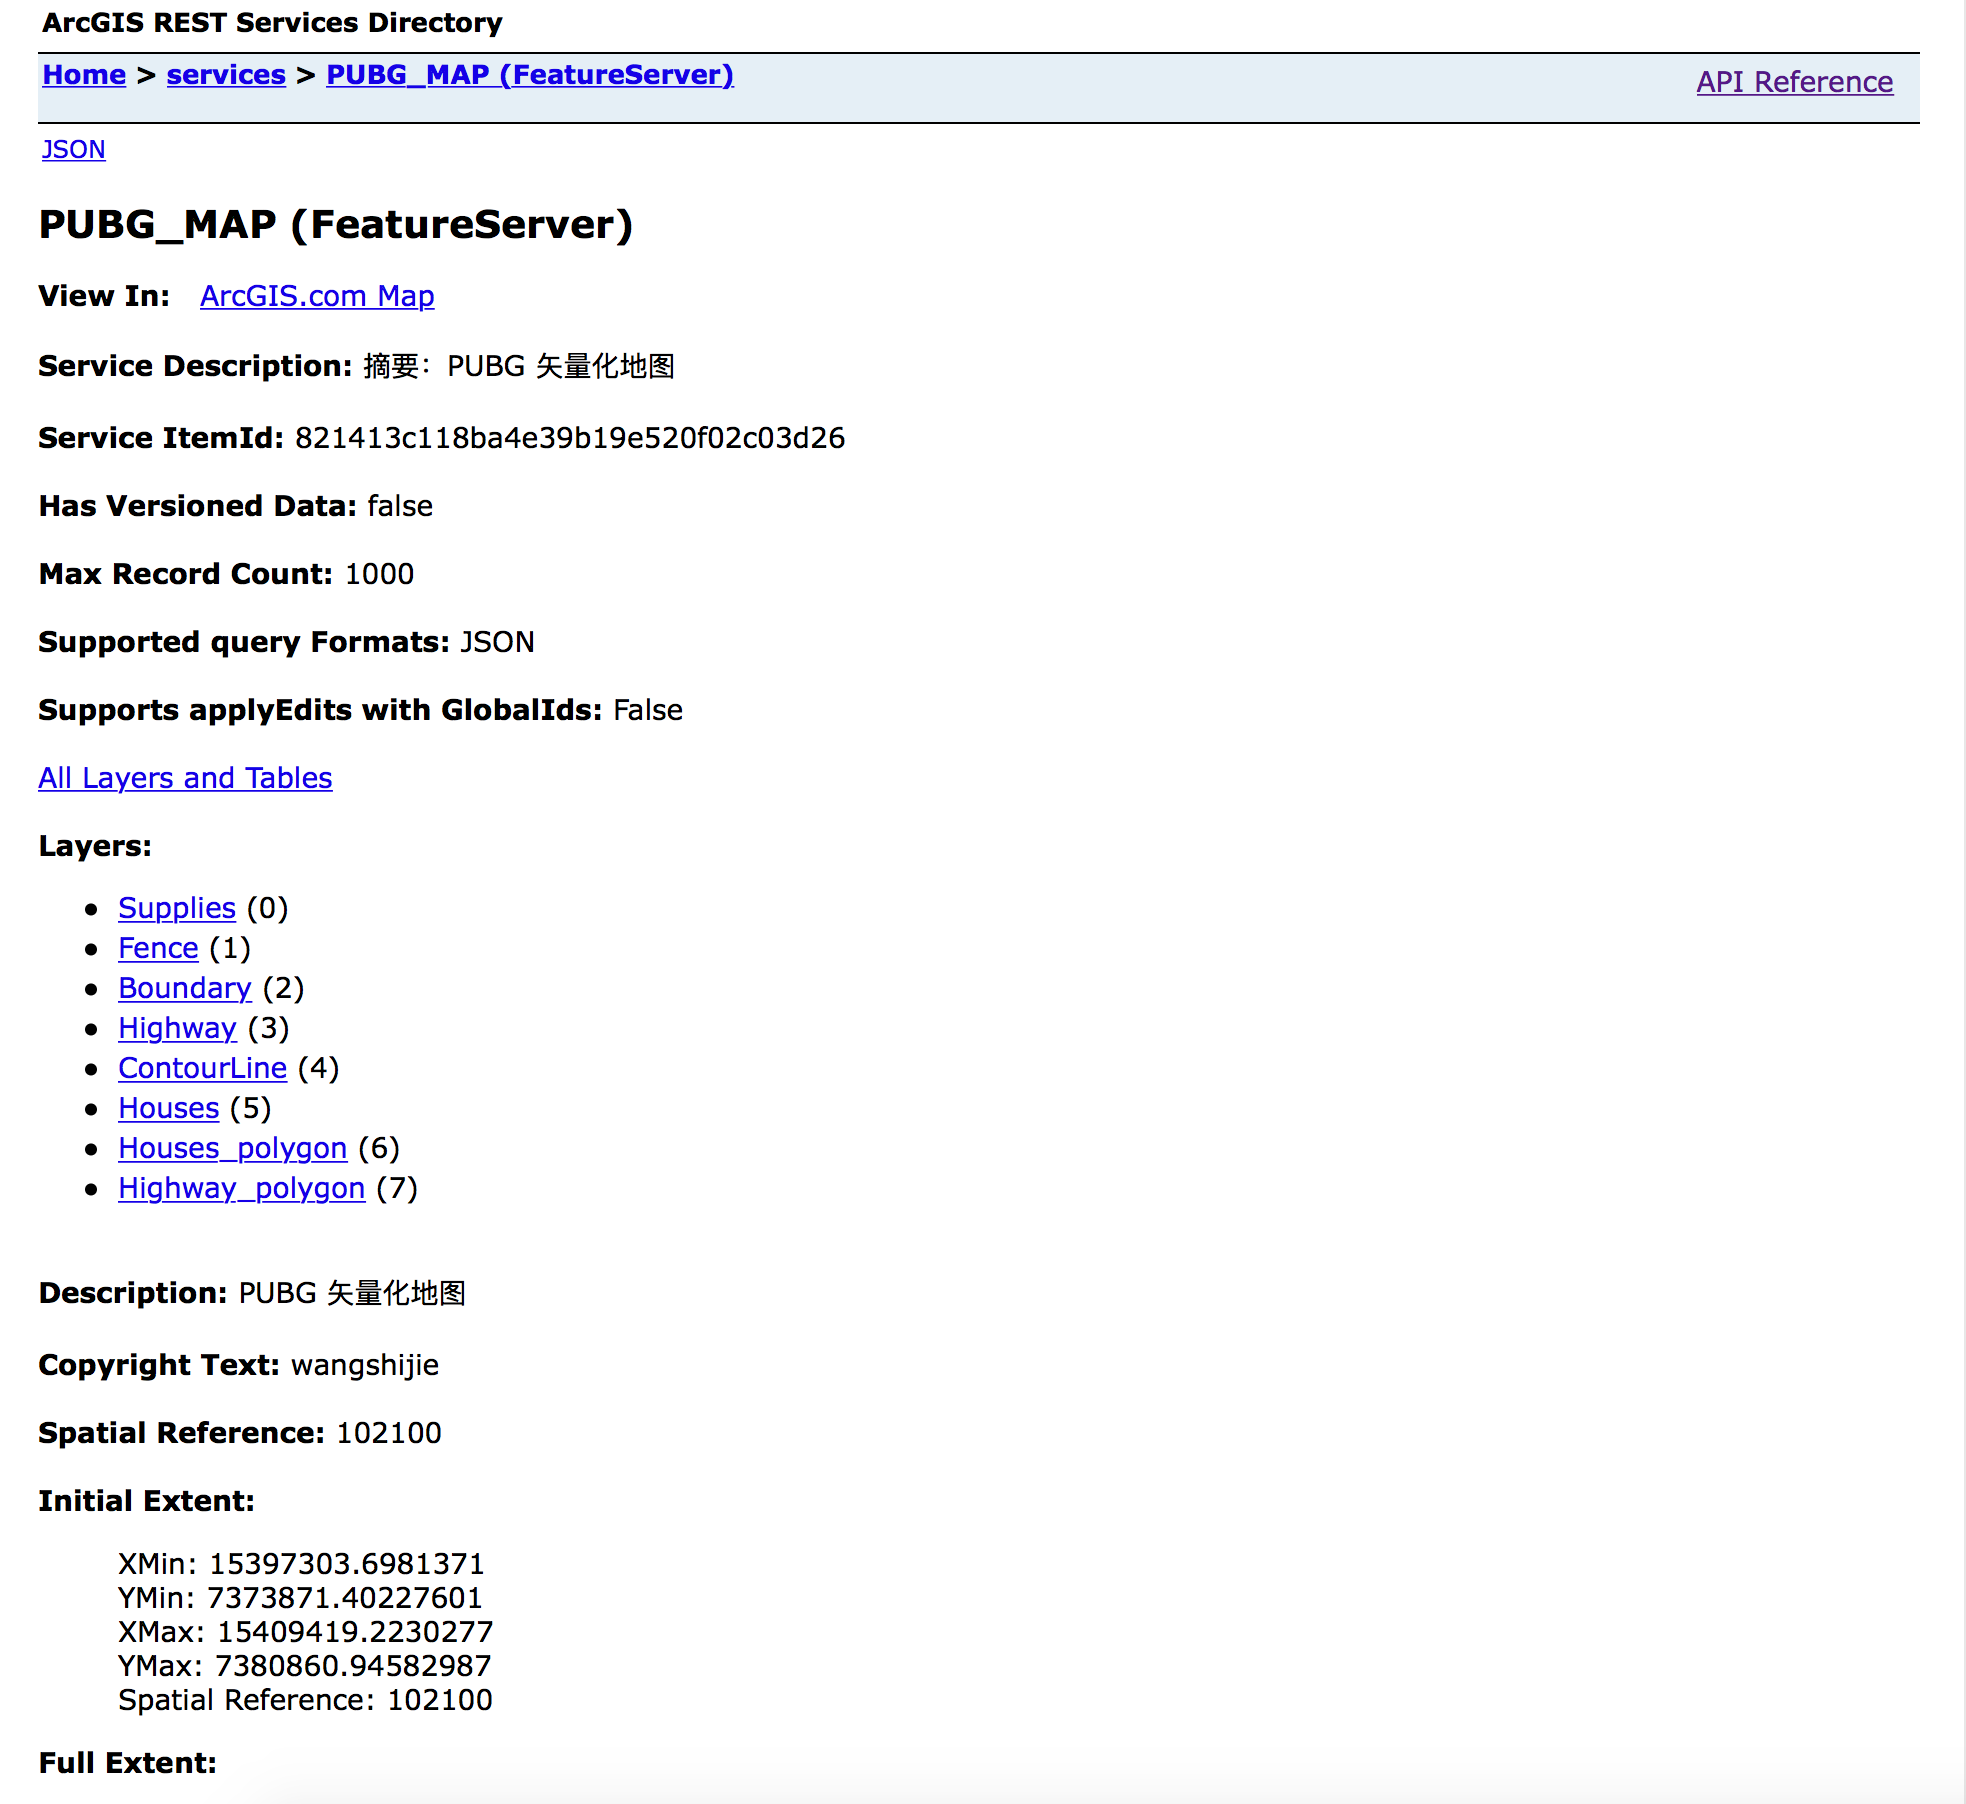1966x1804 pixels.
Task: Open the Houses_polygon layer
Action: point(232,1148)
